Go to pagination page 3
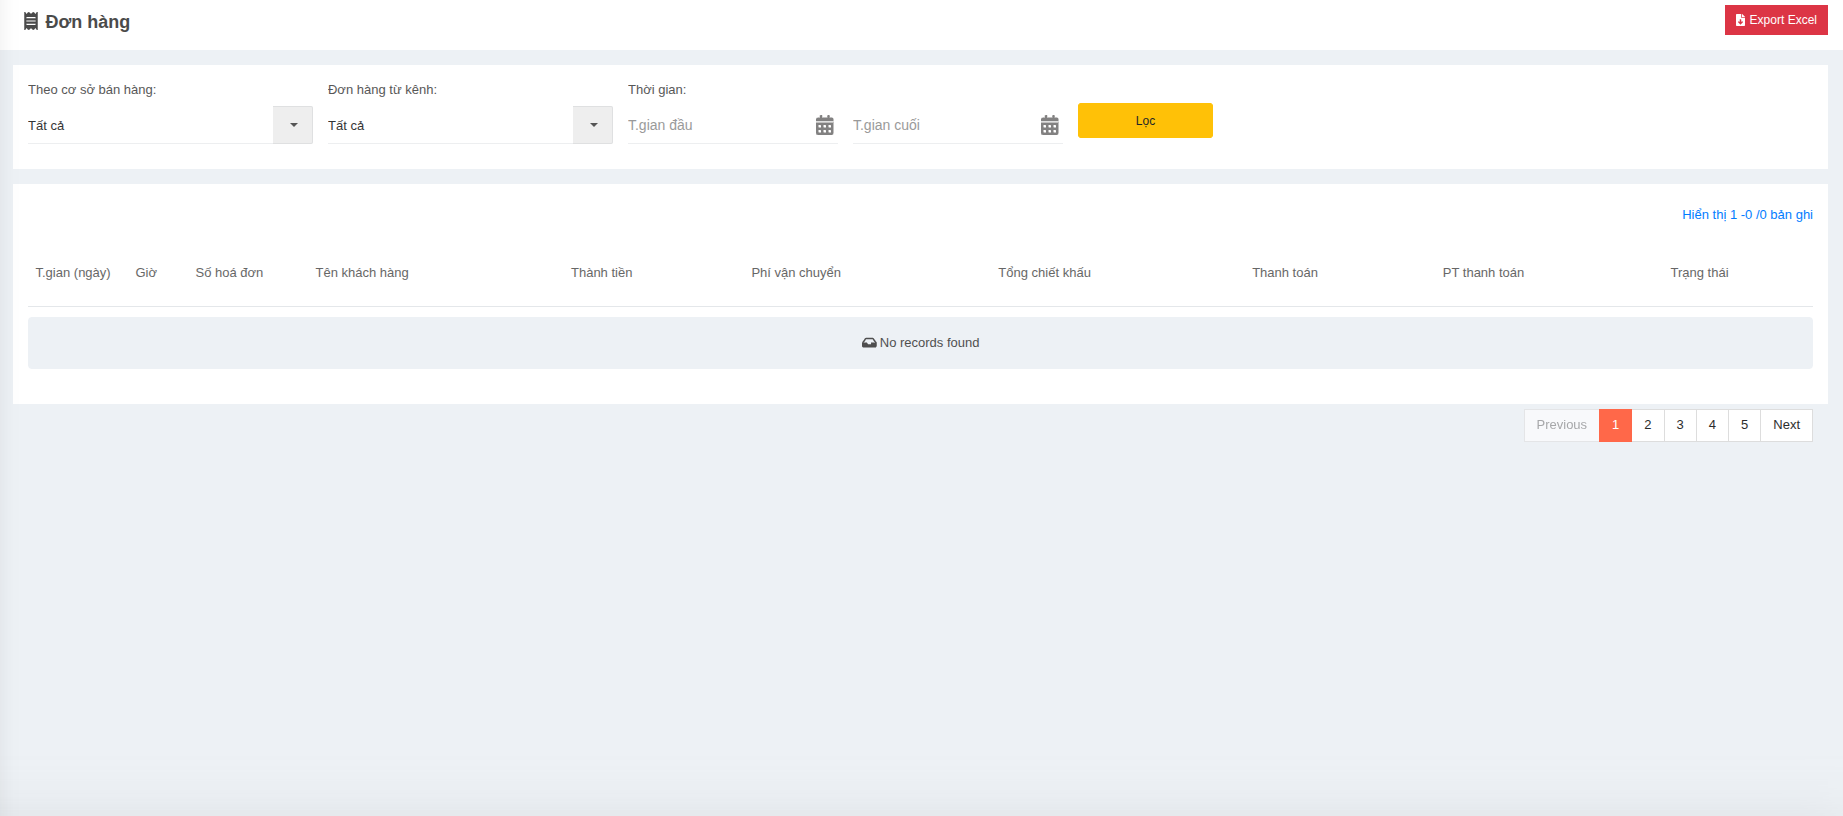Image resolution: width=1843 pixels, height=816 pixels. (1680, 425)
